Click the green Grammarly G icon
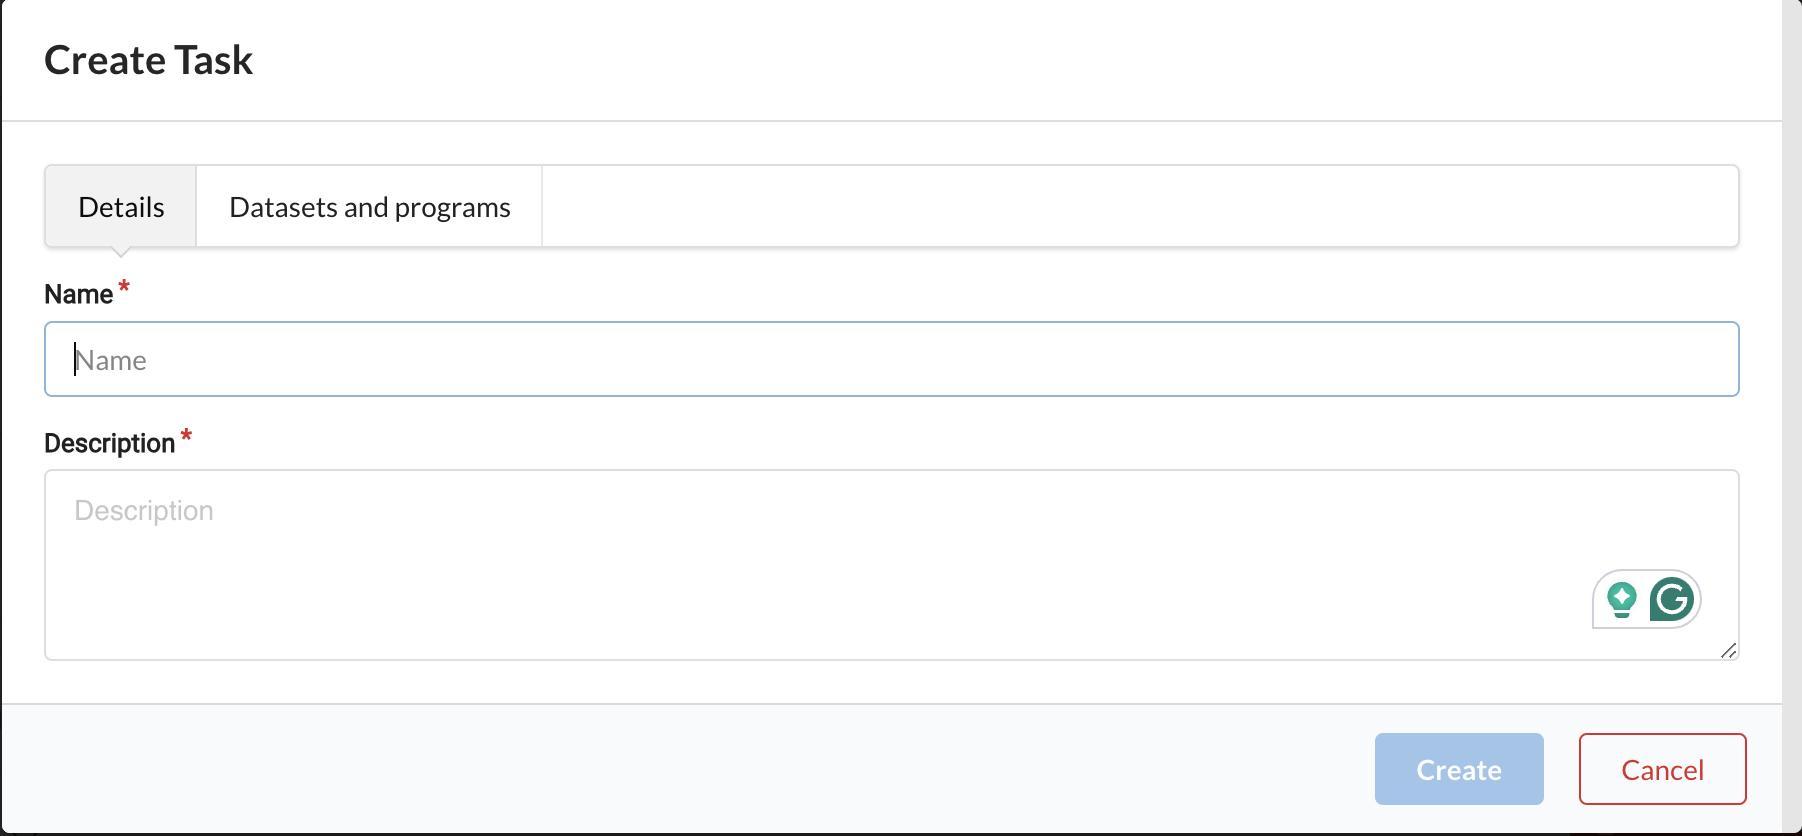 click(1672, 600)
